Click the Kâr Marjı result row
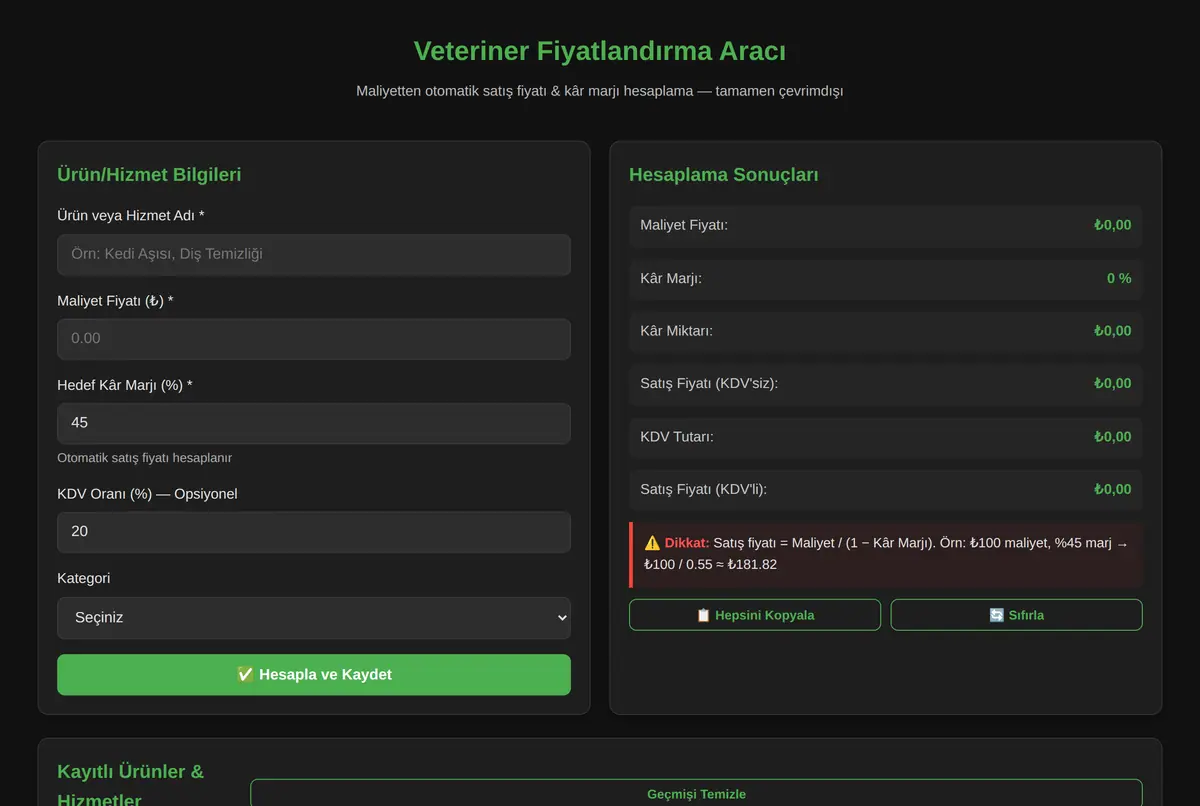This screenshot has width=1200, height=806. [886, 278]
